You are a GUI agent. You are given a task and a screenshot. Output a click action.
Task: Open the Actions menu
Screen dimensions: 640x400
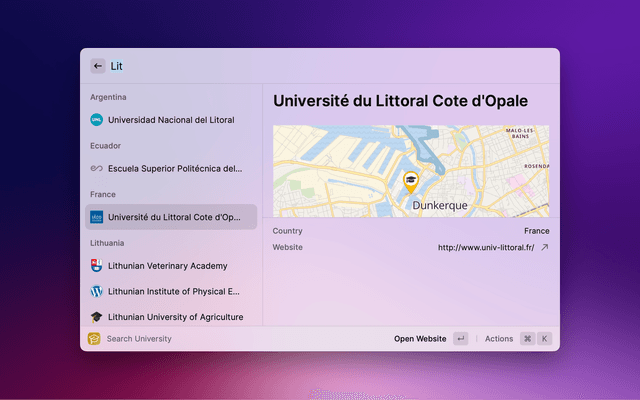(x=499, y=339)
